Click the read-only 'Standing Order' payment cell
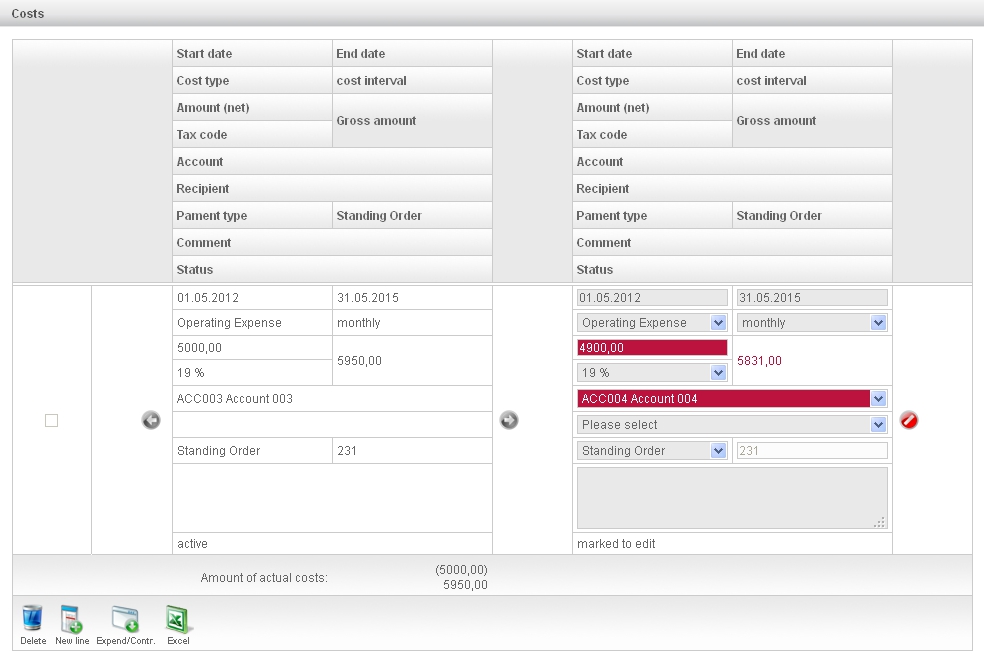 (x=252, y=451)
